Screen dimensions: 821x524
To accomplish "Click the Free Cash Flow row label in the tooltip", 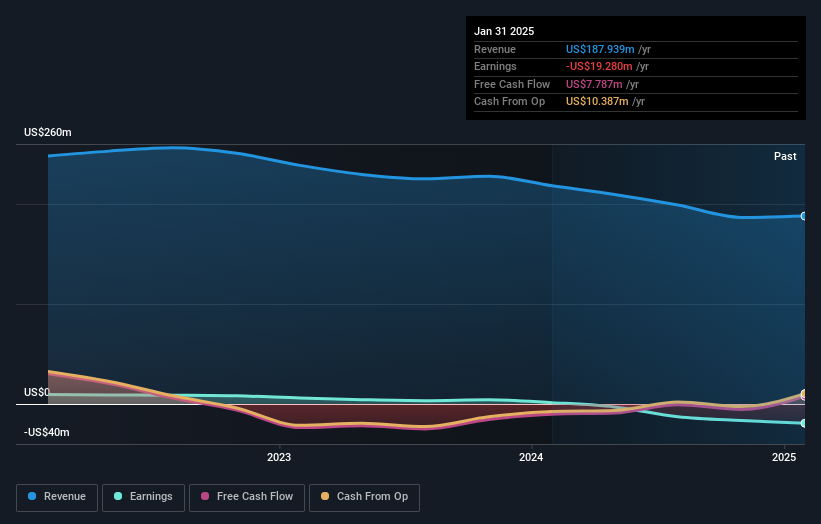I will [x=512, y=84].
